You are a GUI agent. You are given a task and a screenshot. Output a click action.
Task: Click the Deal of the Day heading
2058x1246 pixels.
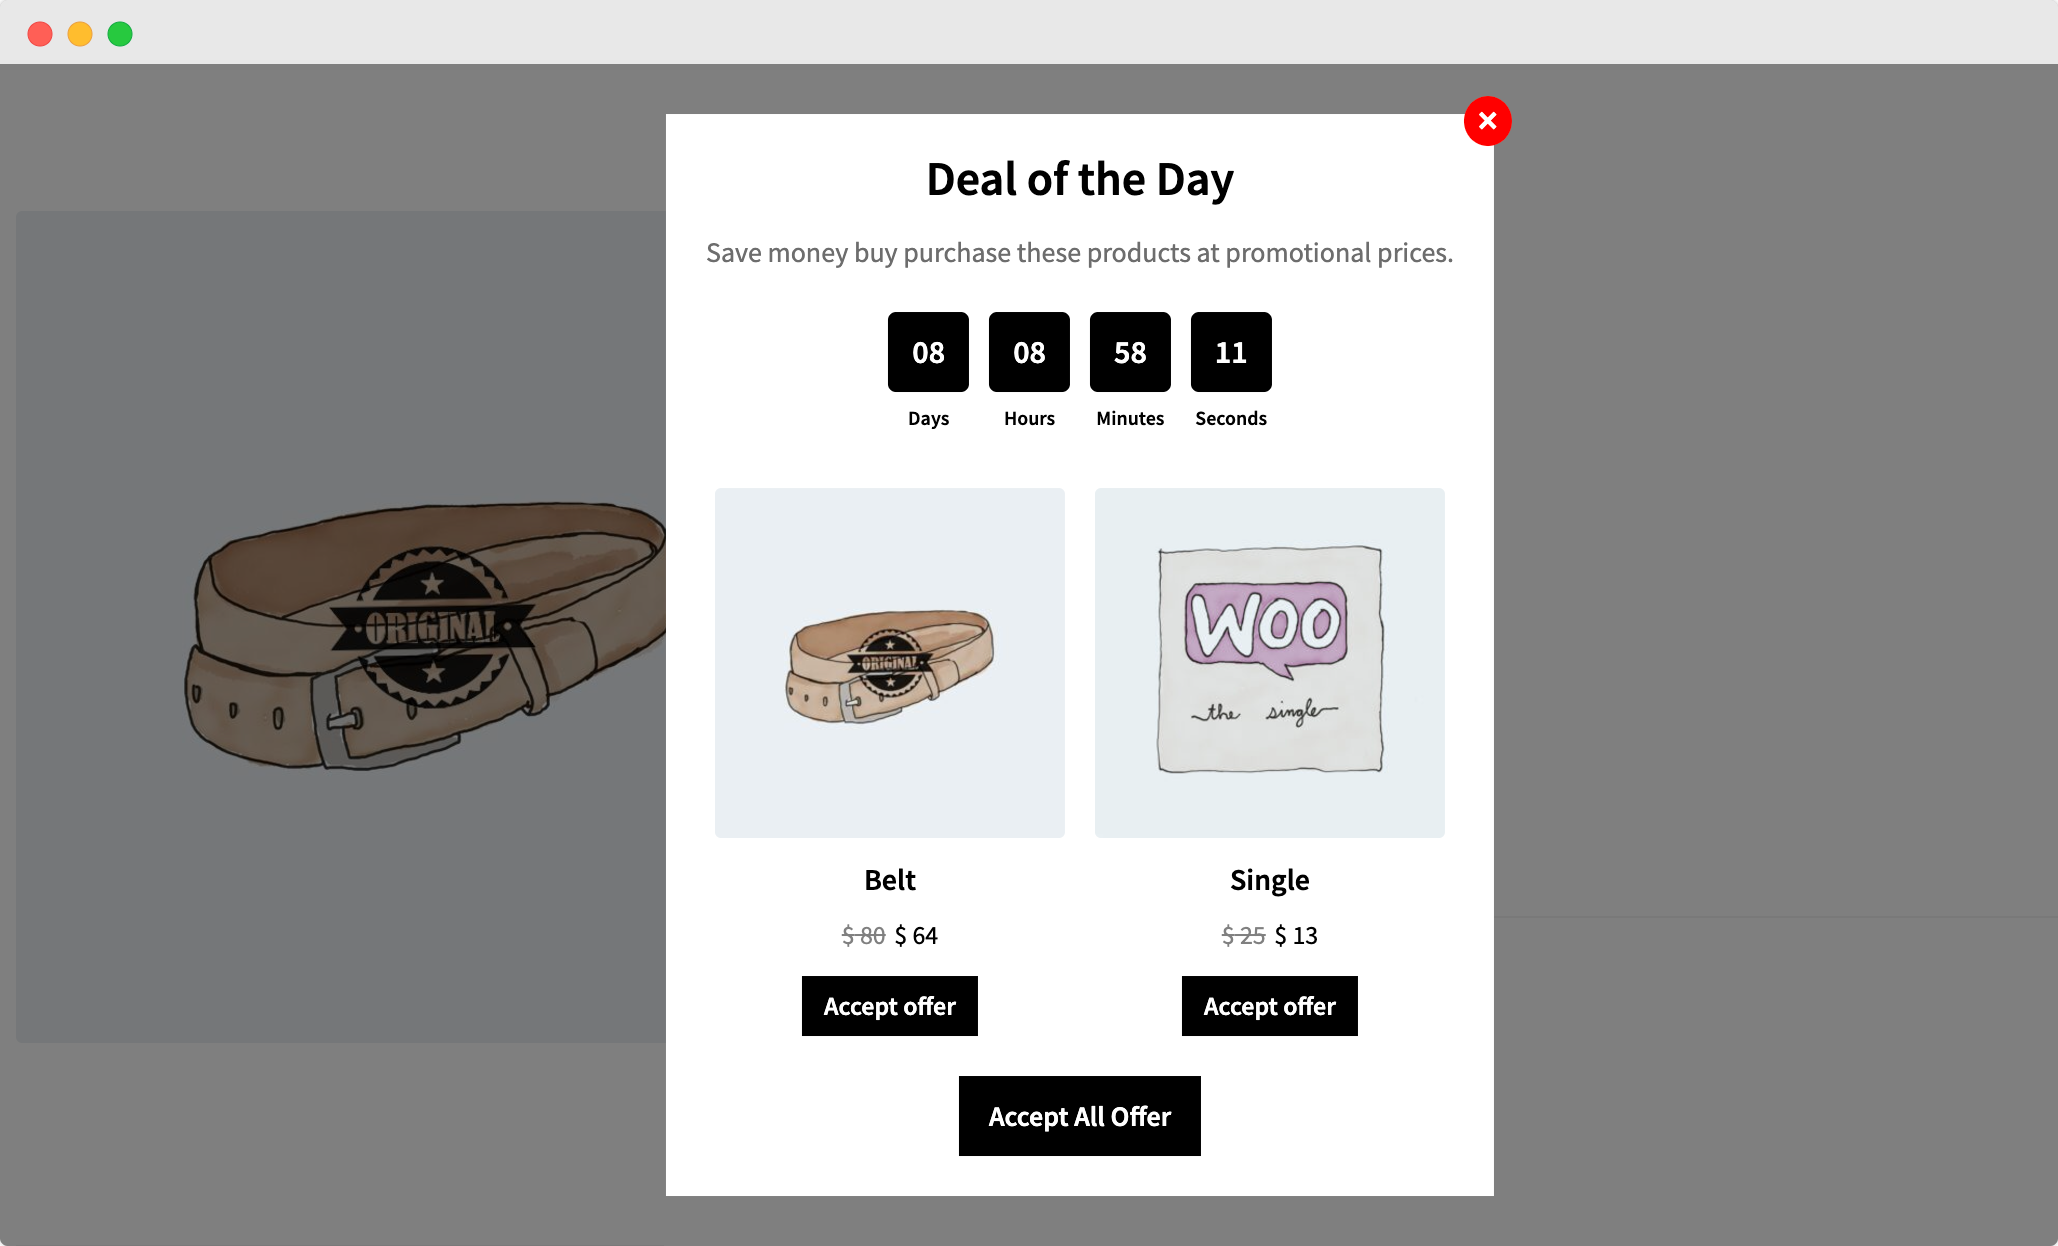coord(1079,180)
